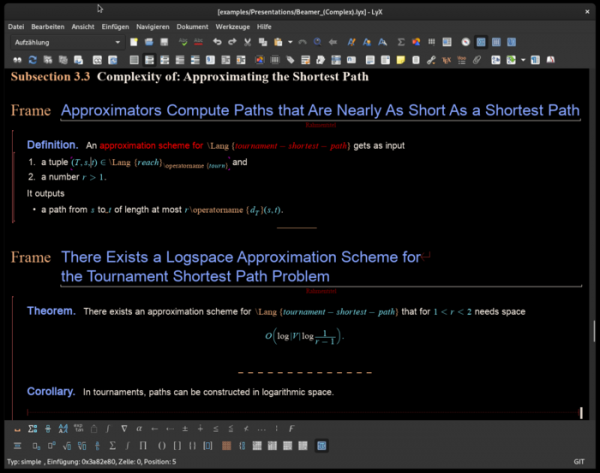Click the Undo arrow icon

point(217,42)
